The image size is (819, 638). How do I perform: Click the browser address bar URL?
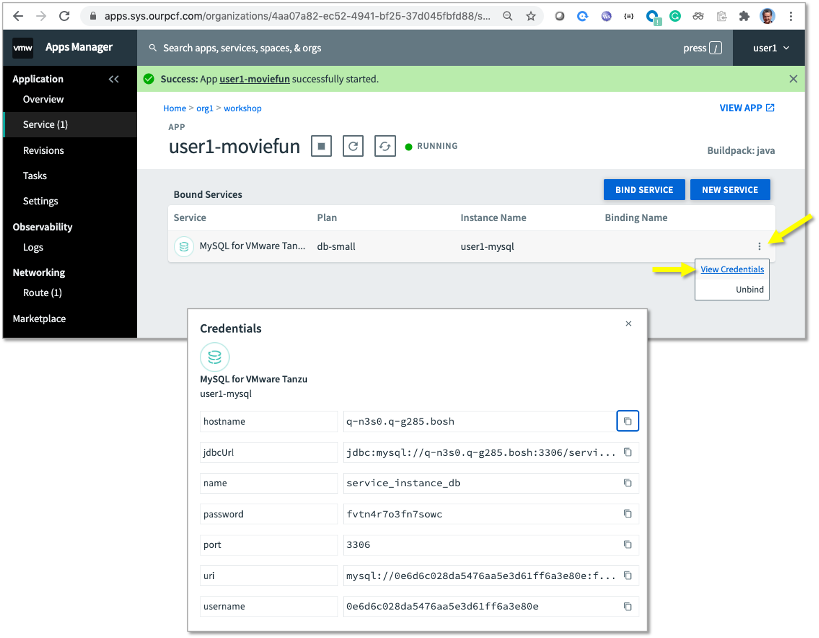click(x=297, y=16)
